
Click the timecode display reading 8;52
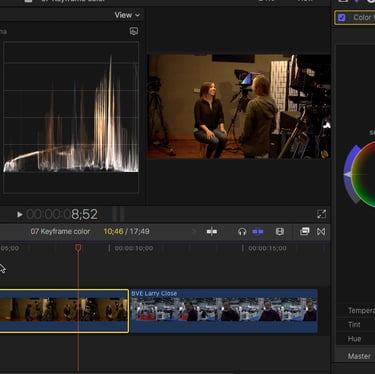point(62,214)
